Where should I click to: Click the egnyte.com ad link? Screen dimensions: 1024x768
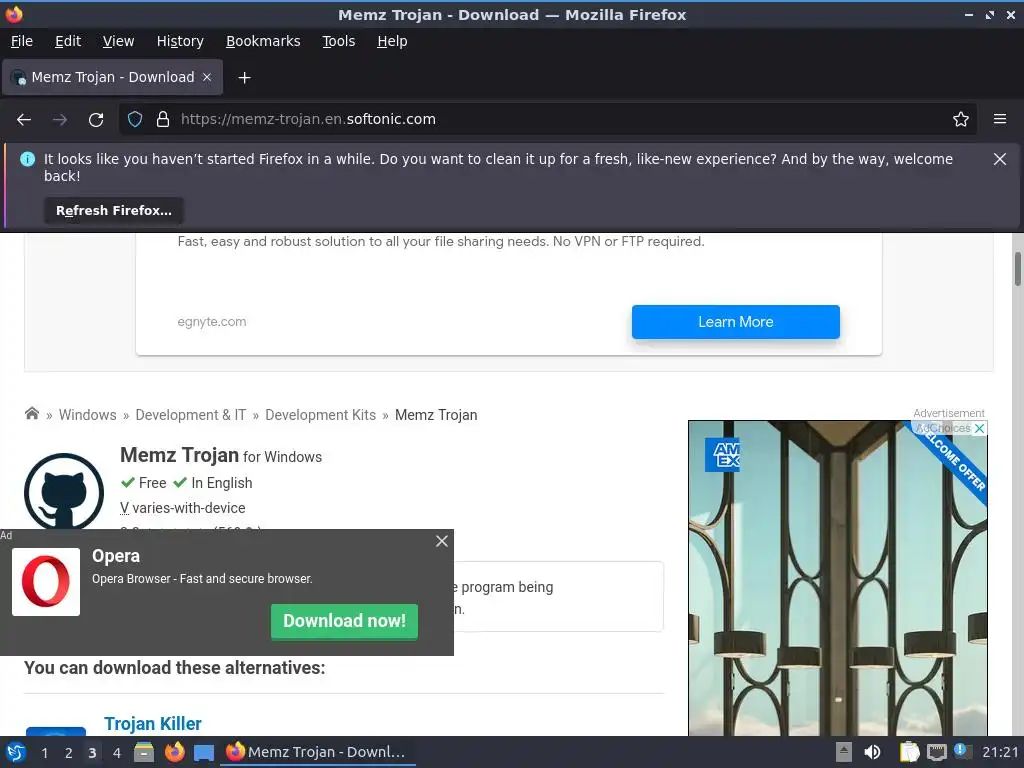click(212, 322)
